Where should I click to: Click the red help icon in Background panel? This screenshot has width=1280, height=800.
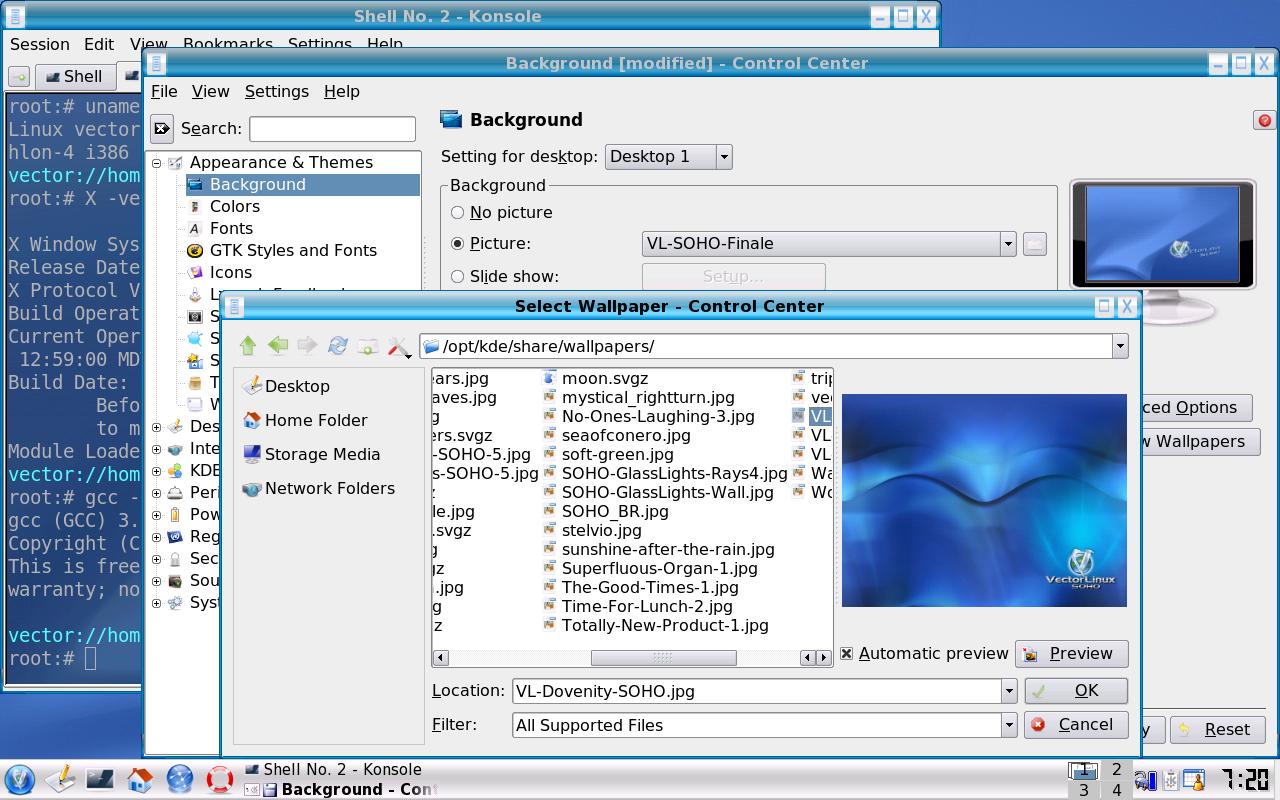[x=1264, y=120]
